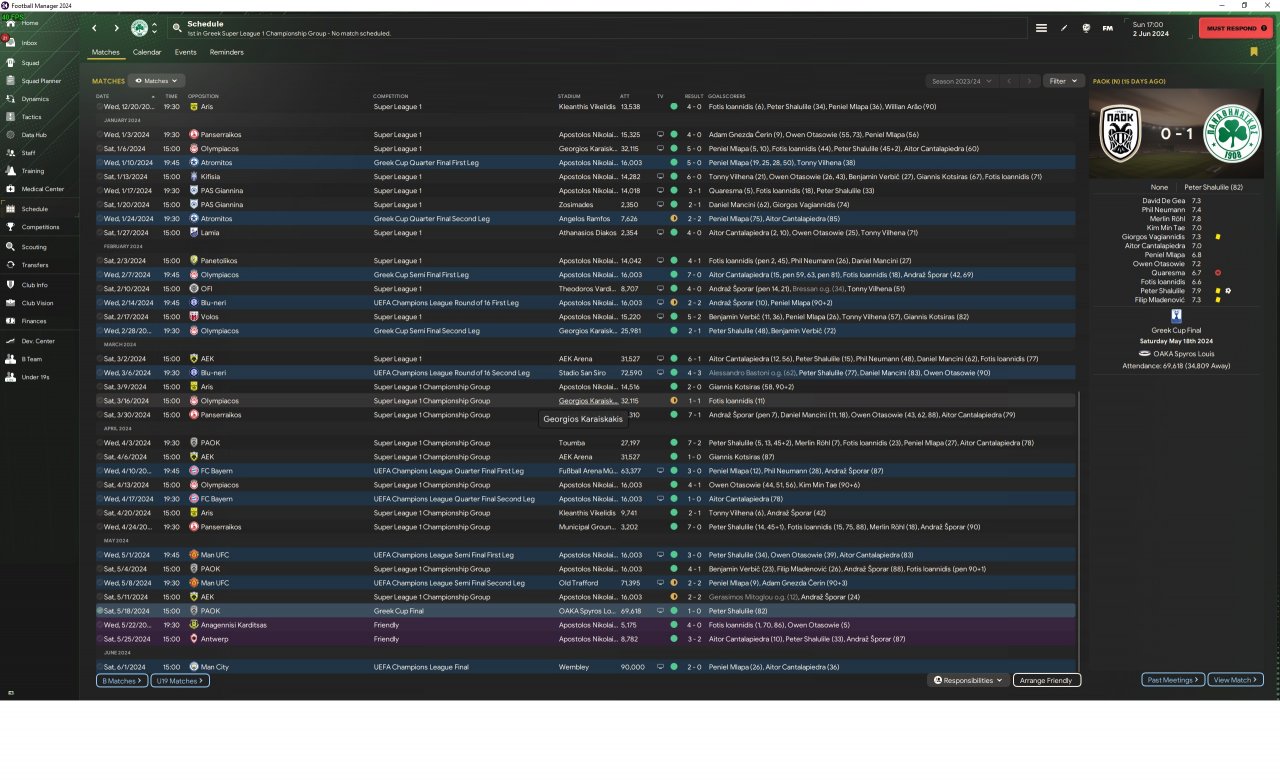Click the search magnifier icon
Screen dimensions: 1280x782
point(177,28)
